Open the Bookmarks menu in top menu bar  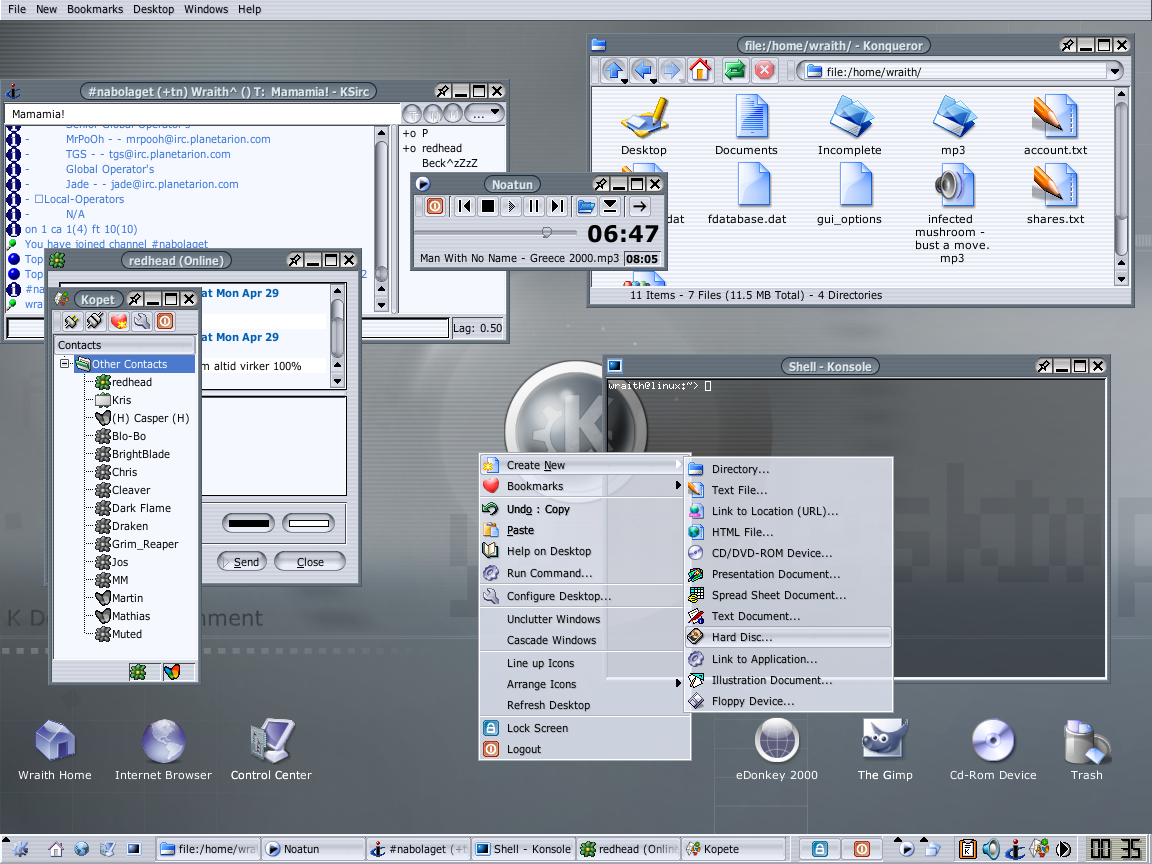[x=95, y=10]
